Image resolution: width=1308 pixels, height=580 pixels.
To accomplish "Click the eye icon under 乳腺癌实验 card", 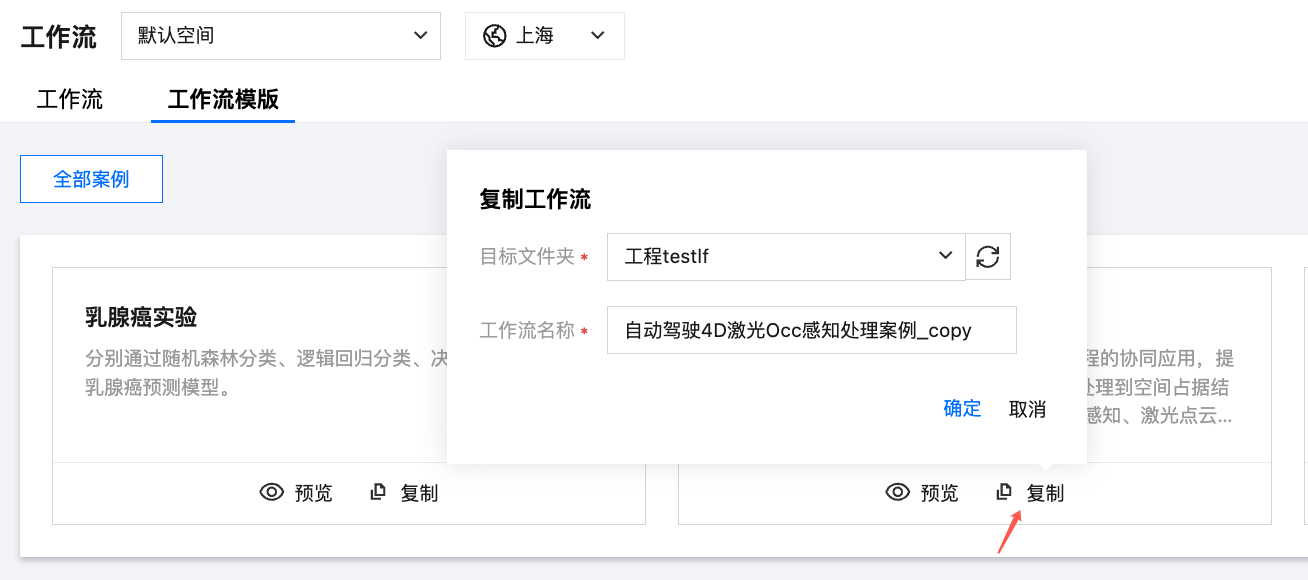I will 272,492.
